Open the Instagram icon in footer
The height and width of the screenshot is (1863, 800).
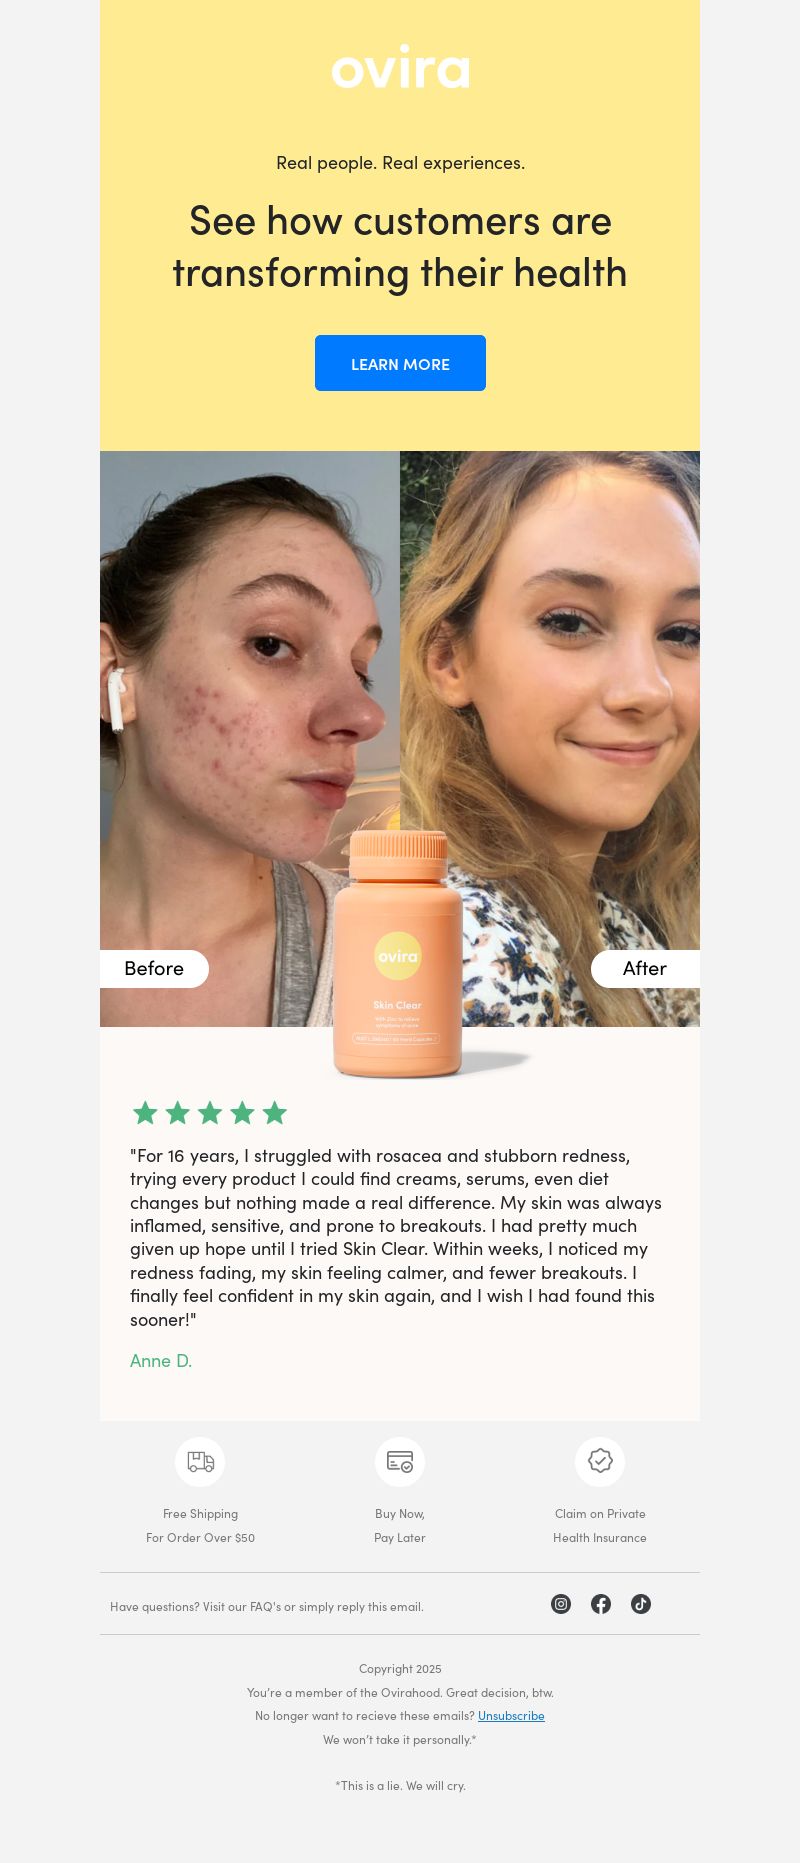pyautogui.click(x=561, y=1604)
